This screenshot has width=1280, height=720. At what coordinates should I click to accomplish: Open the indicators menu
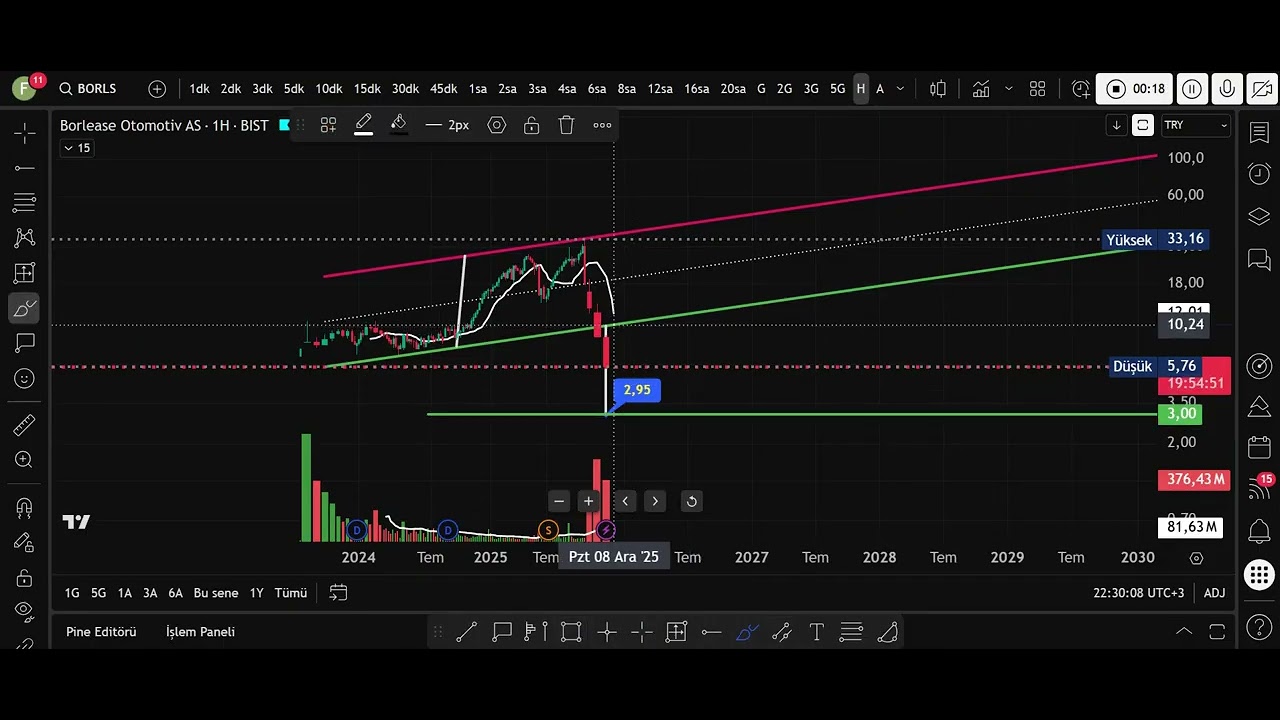point(981,89)
